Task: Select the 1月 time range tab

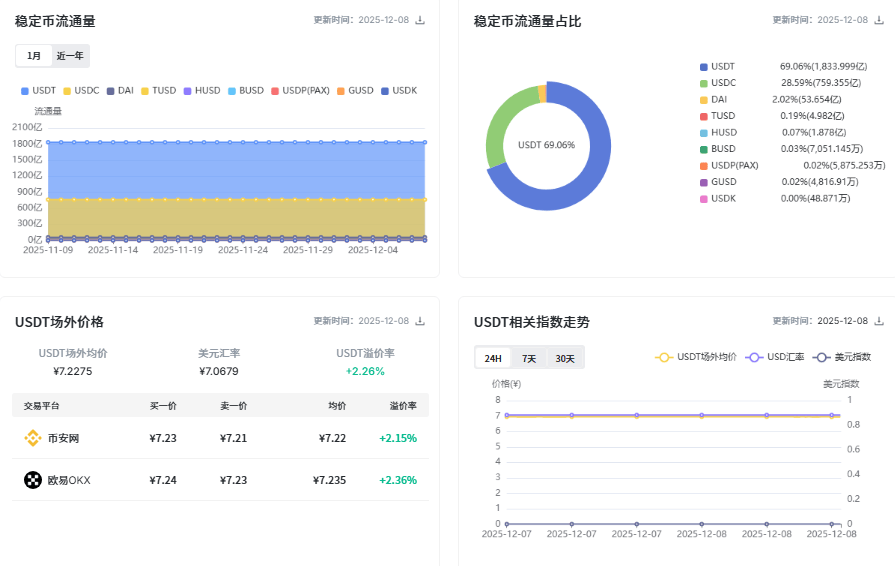Action: (x=34, y=56)
